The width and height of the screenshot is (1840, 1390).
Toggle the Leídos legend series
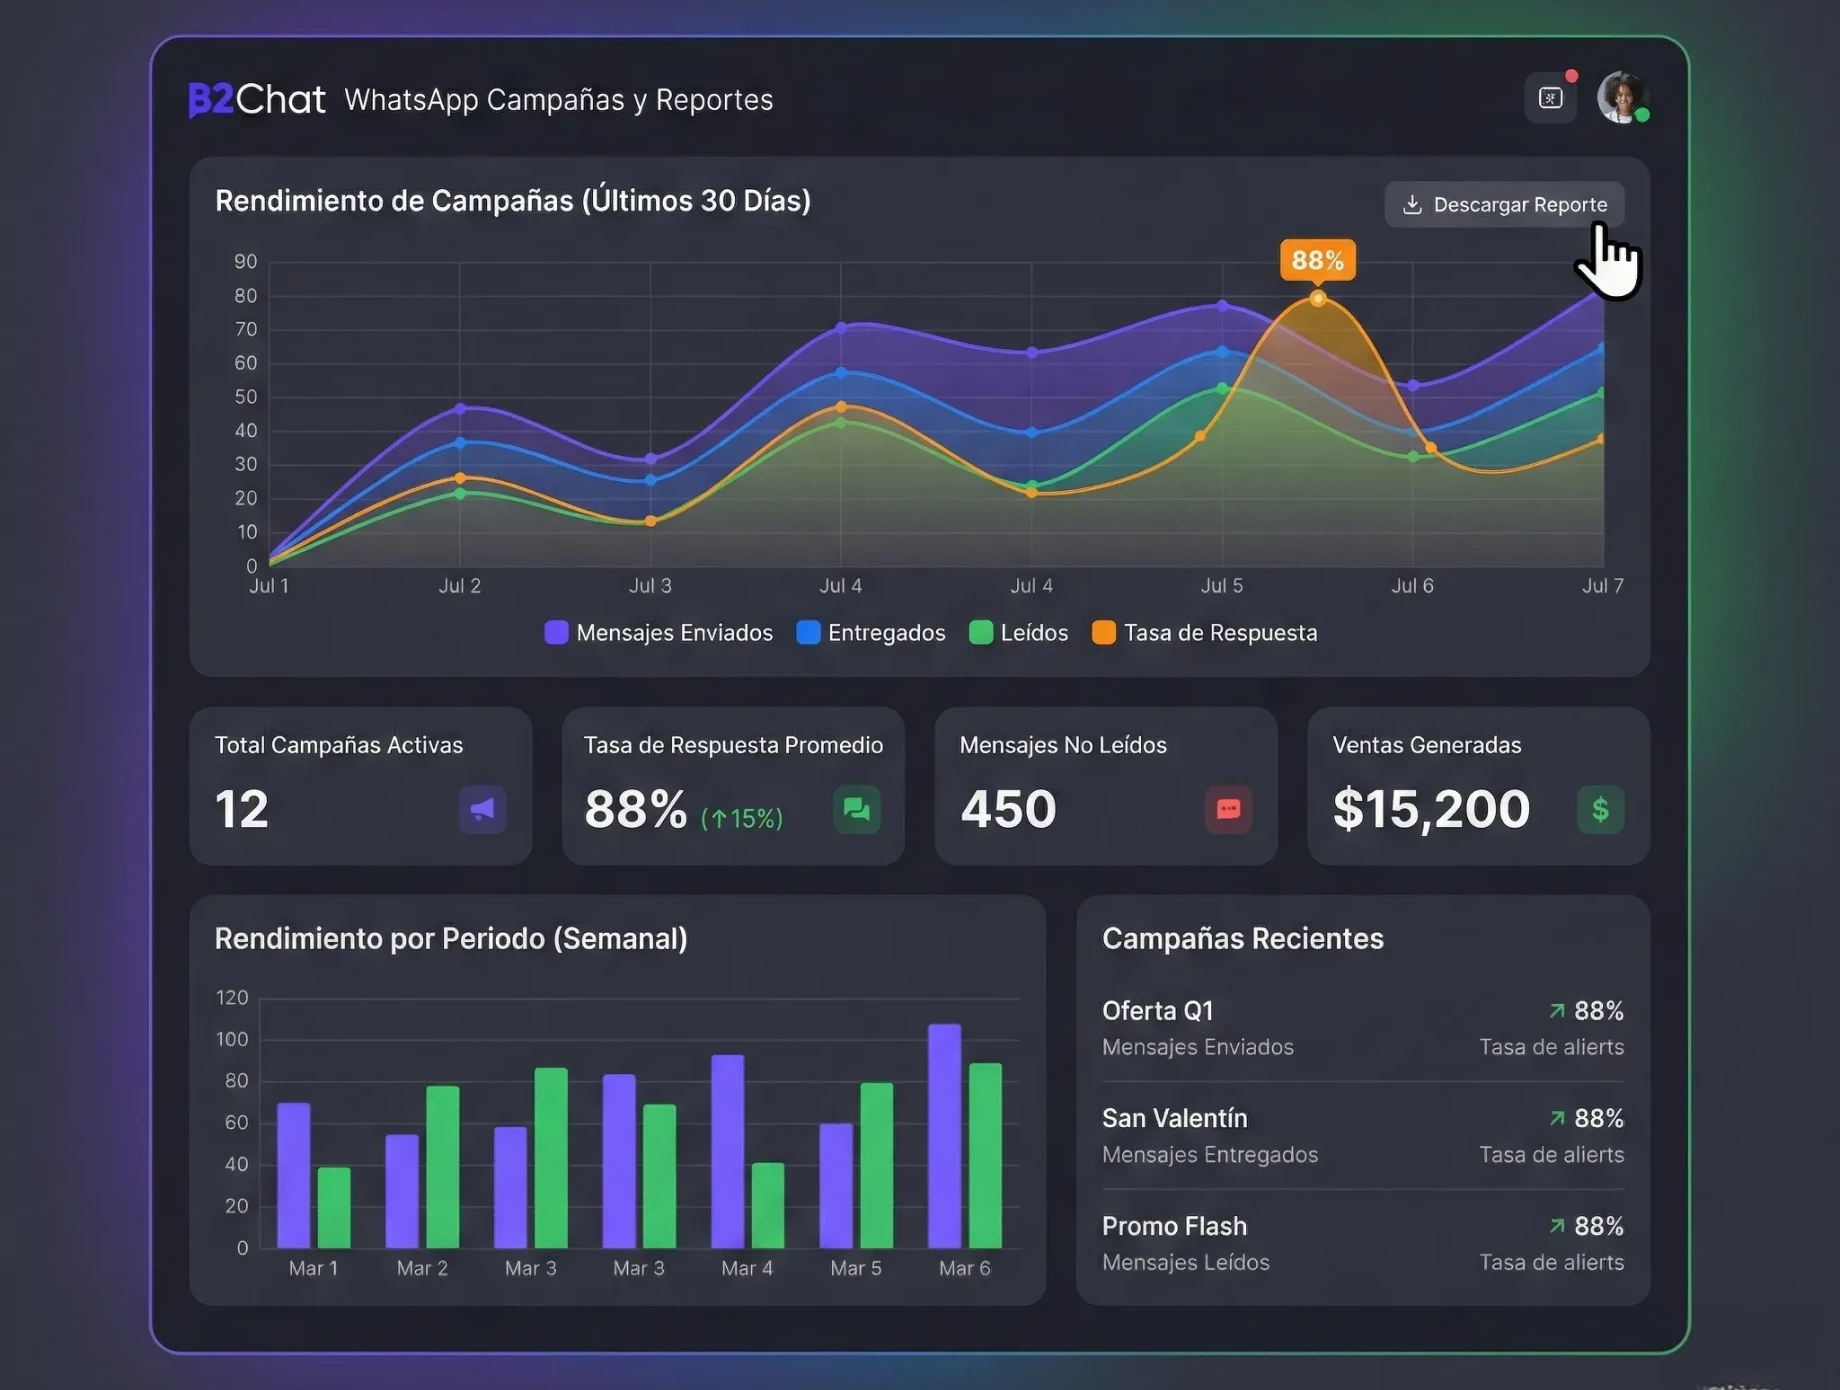click(1019, 633)
